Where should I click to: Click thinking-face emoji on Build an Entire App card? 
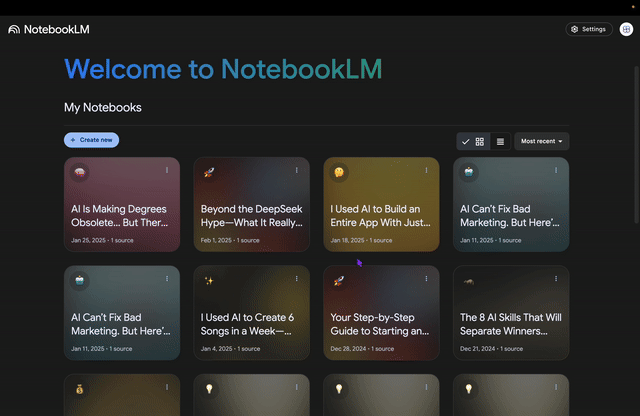click(339, 172)
